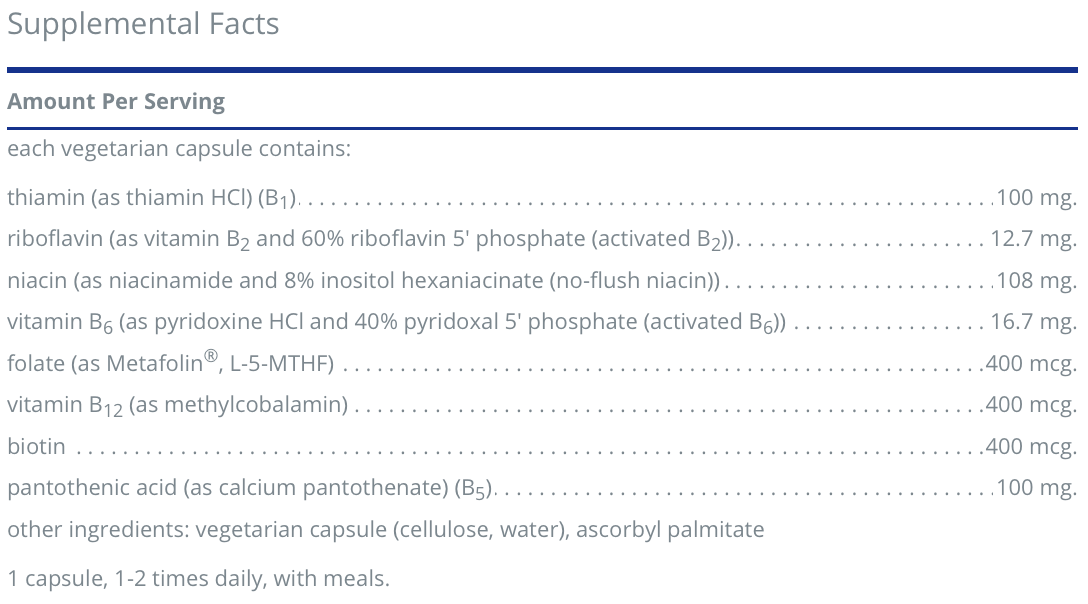Click the 400 mcg. vitamin B12 value

click(1031, 405)
